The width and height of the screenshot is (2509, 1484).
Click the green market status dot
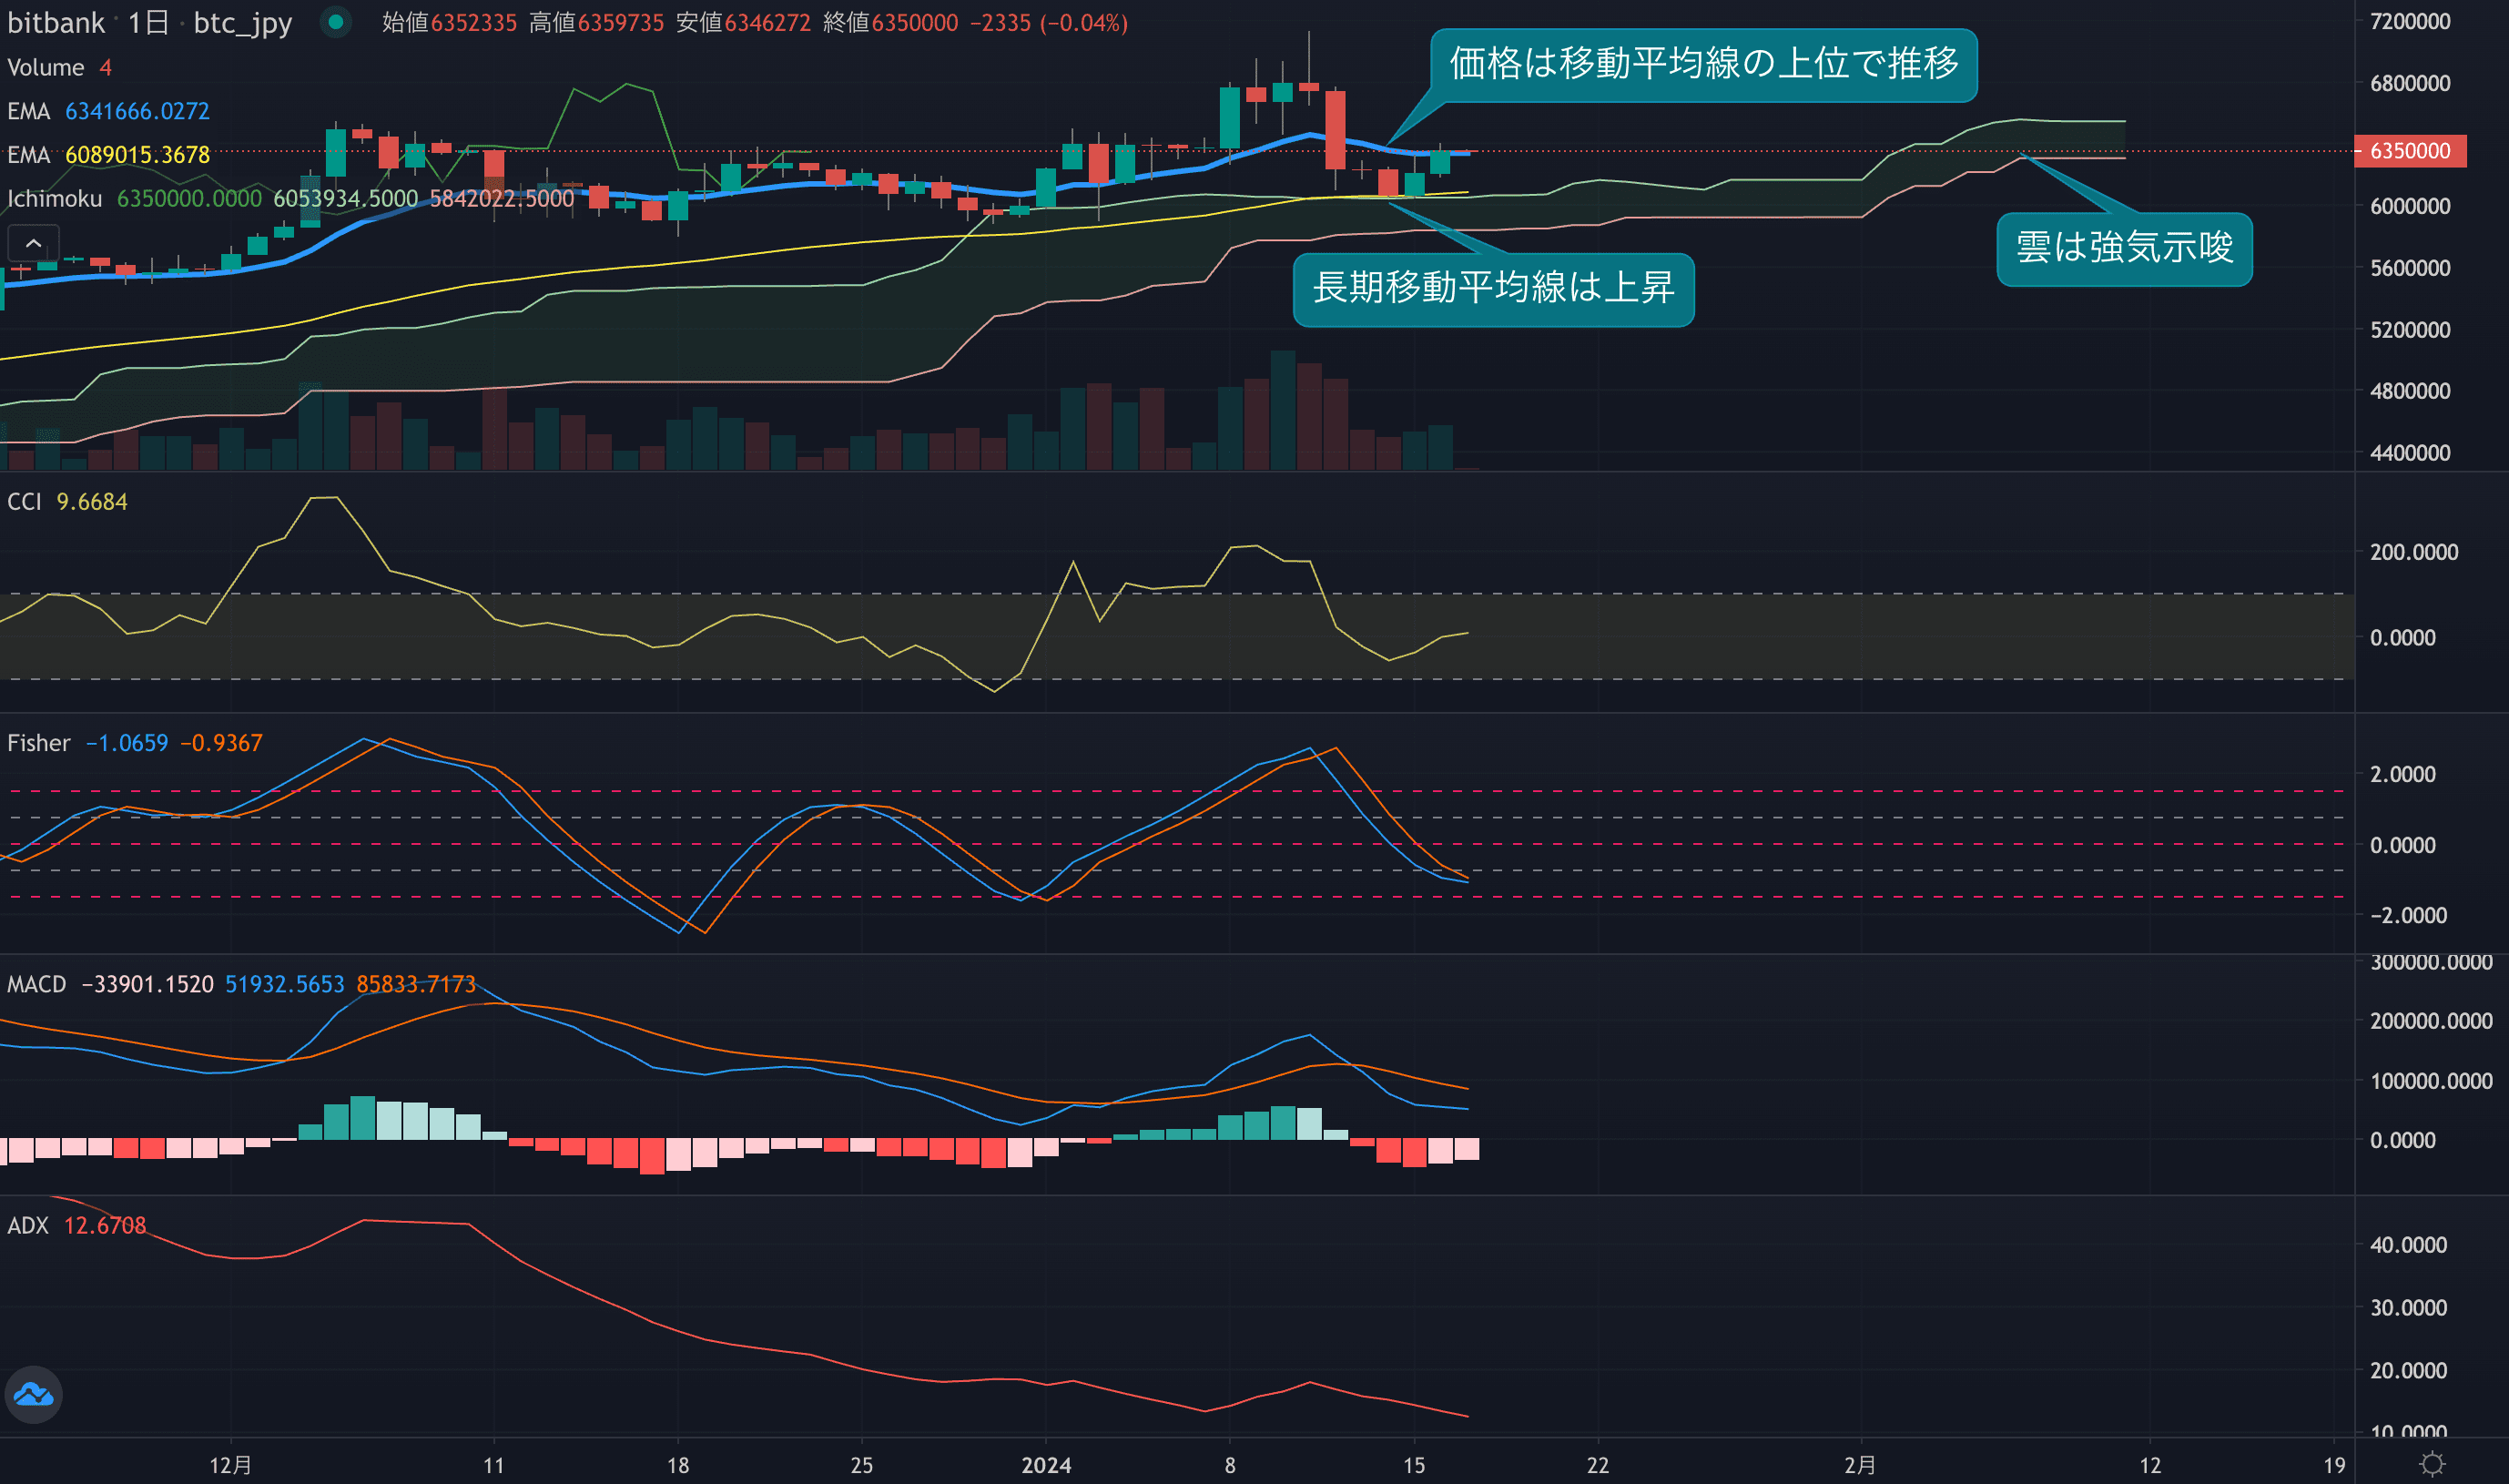(336, 22)
